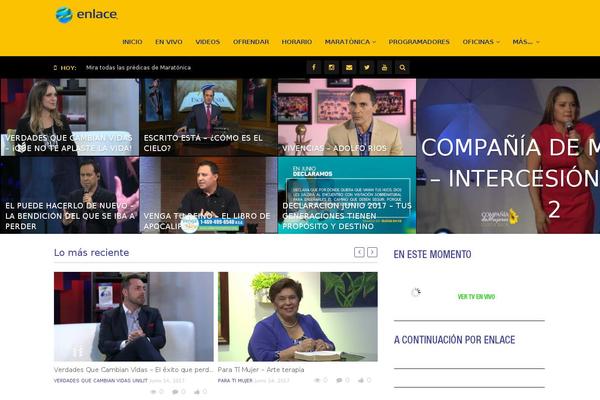Open OFRENDAR menu item
The image size is (600, 400).
click(x=251, y=42)
